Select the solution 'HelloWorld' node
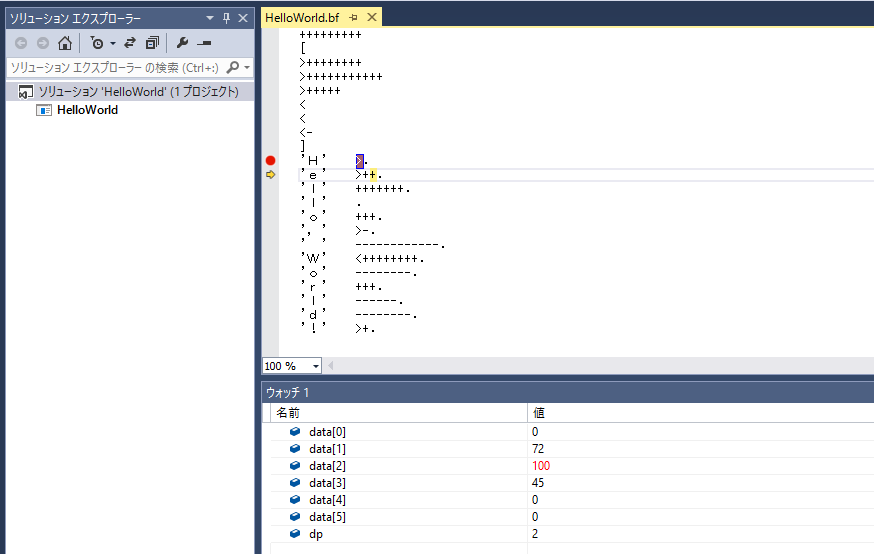 [129, 91]
